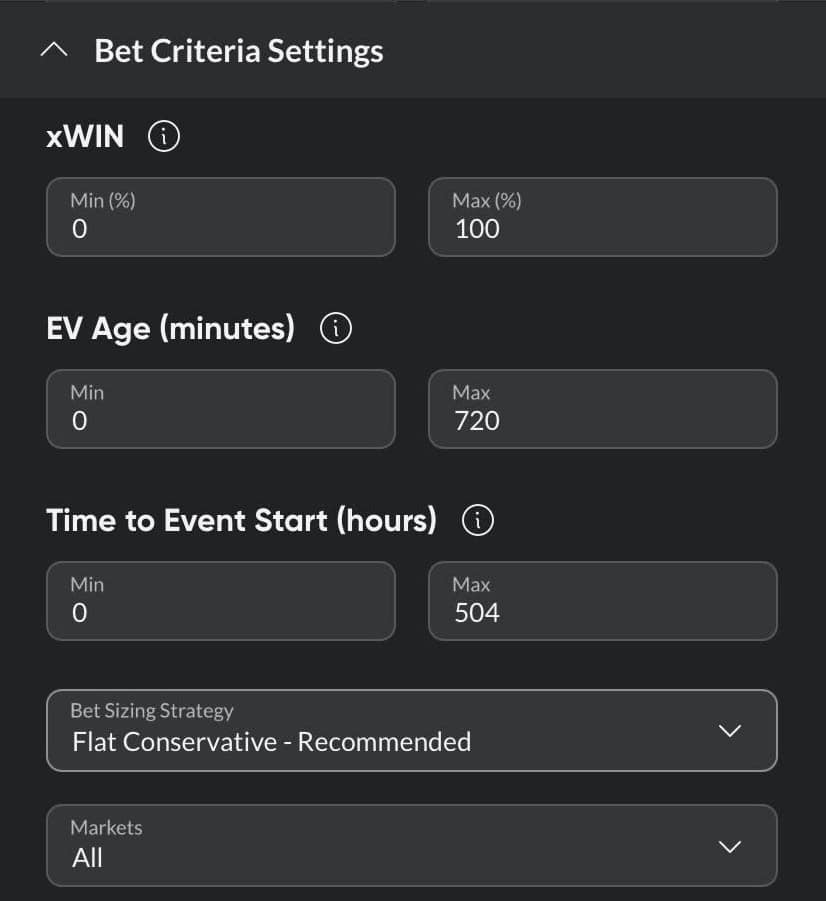Select the EV Age Max field showing 720

(603, 409)
